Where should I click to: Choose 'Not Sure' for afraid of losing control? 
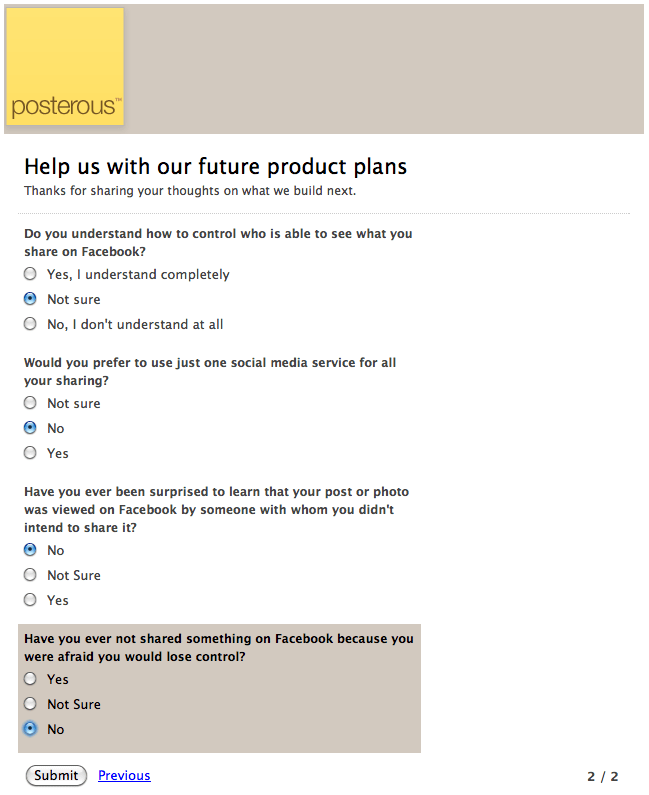point(30,704)
